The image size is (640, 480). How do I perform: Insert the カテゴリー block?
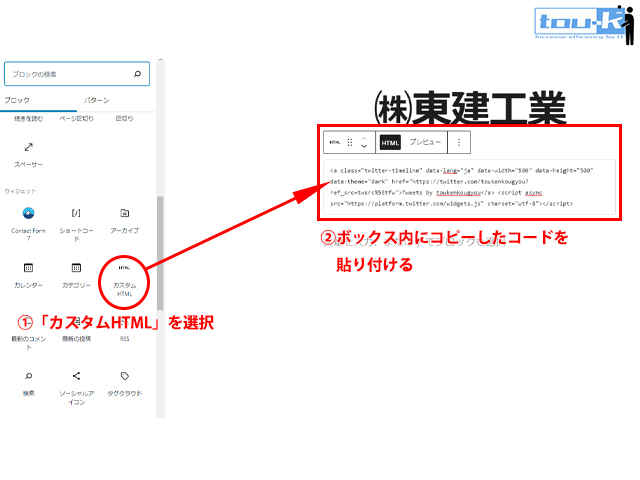76,276
